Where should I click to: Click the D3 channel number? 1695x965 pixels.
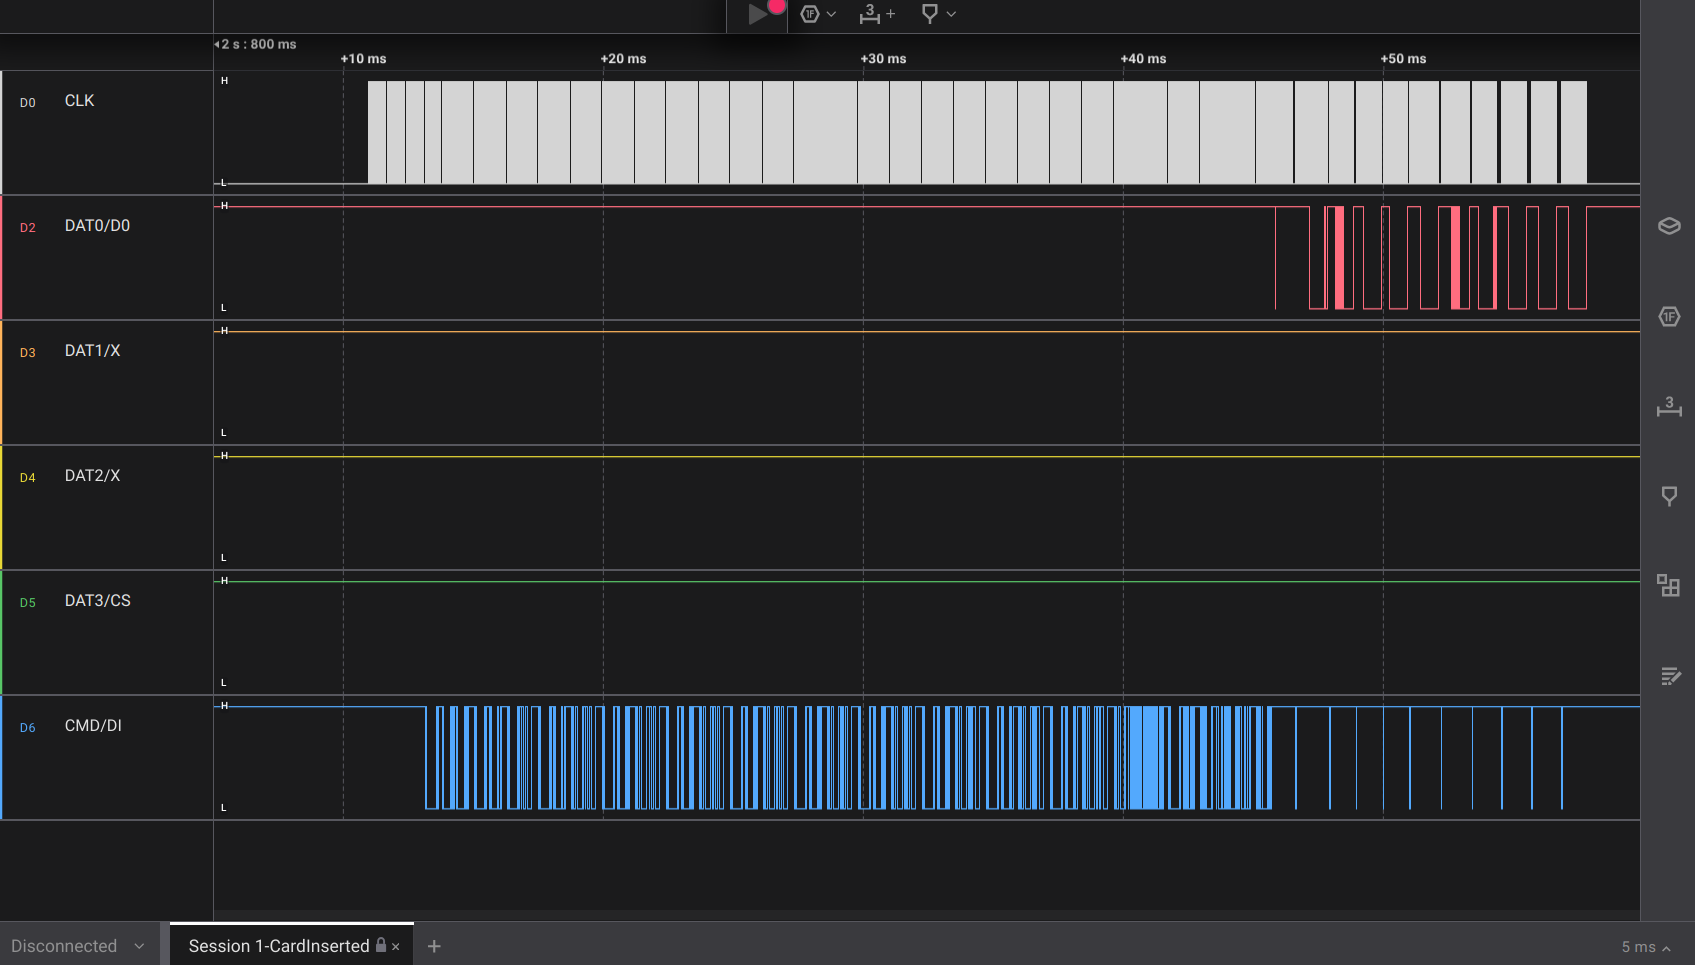(x=28, y=353)
